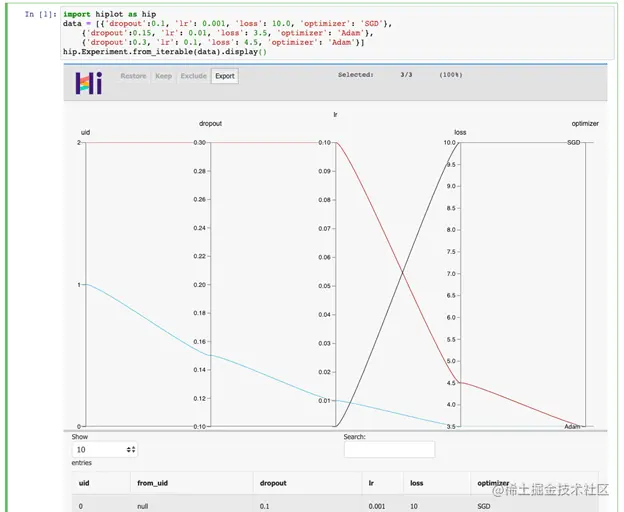Click the 4.5 tick on loss axis
The height and width of the screenshot is (512, 624).
click(451, 383)
